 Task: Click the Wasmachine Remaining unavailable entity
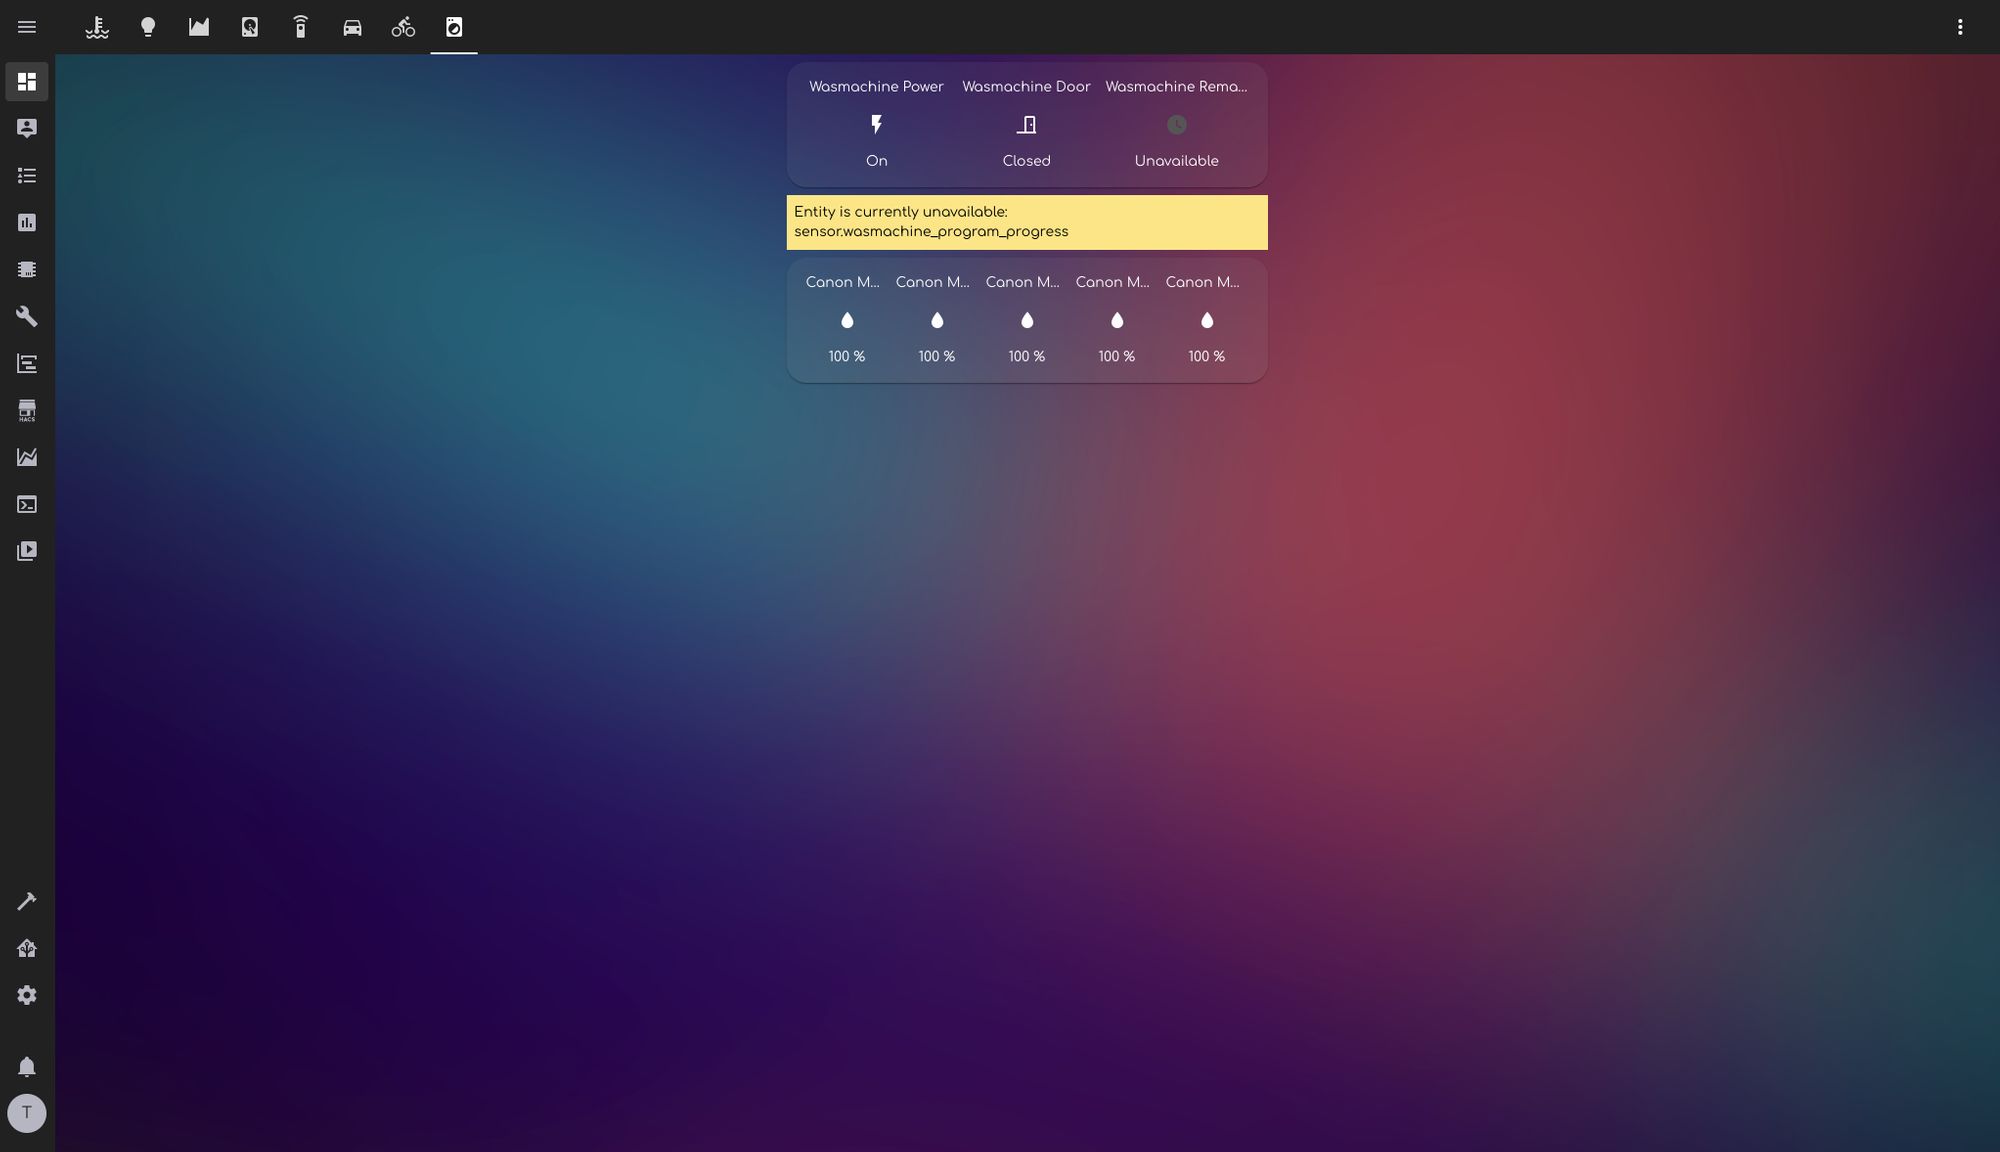(x=1176, y=125)
